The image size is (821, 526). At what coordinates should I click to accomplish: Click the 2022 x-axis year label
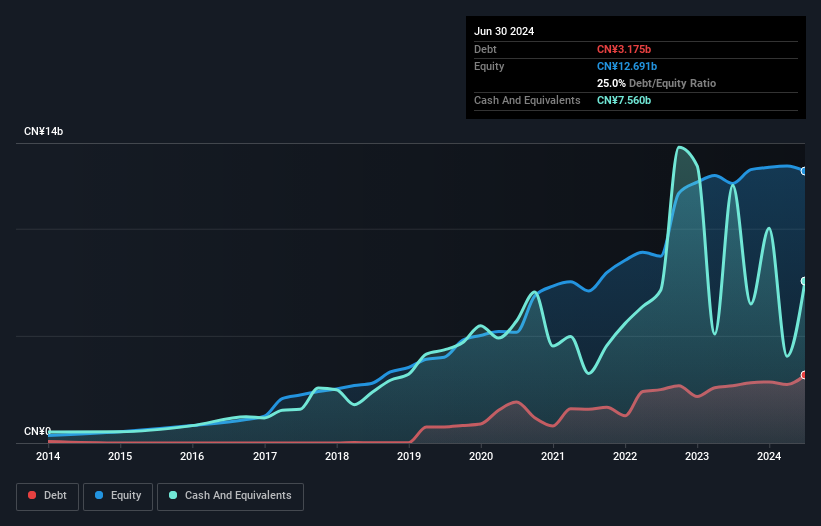(x=625, y=456)
